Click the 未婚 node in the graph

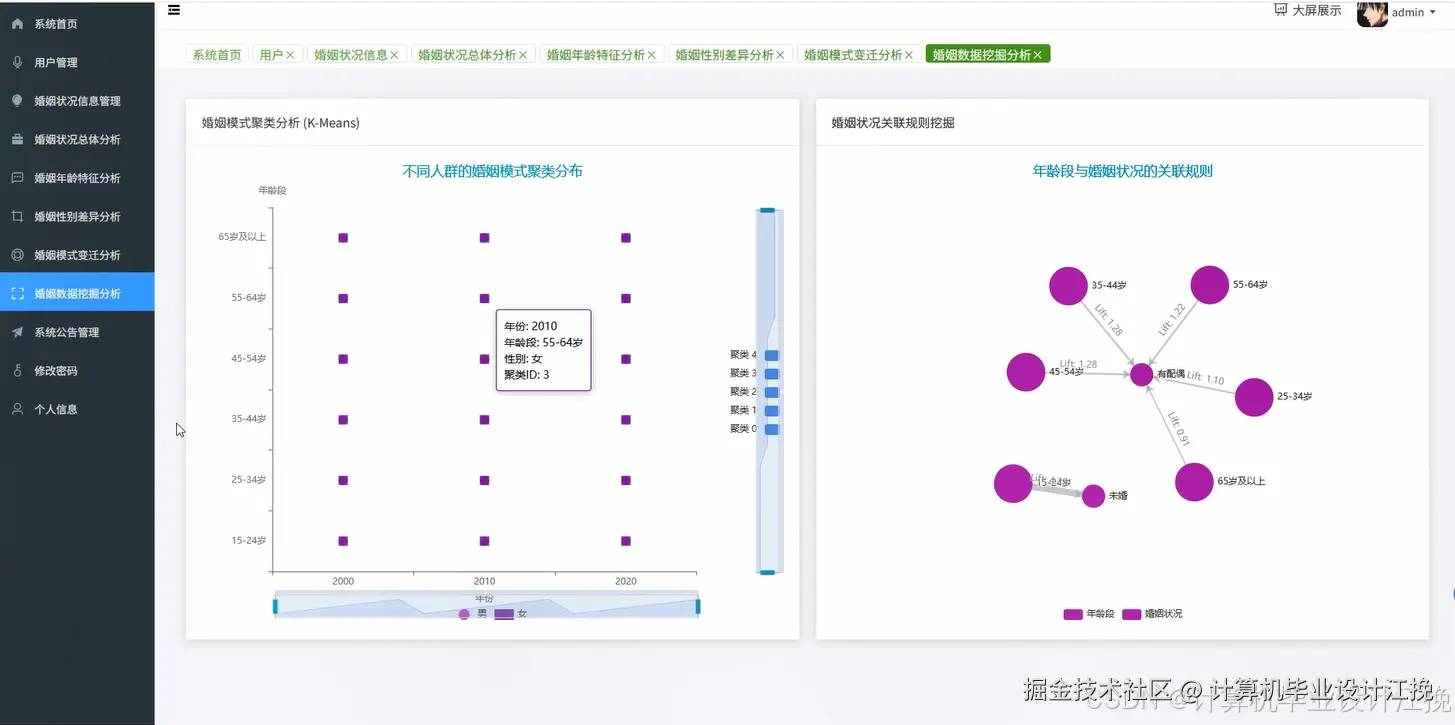click(1093, 496)
